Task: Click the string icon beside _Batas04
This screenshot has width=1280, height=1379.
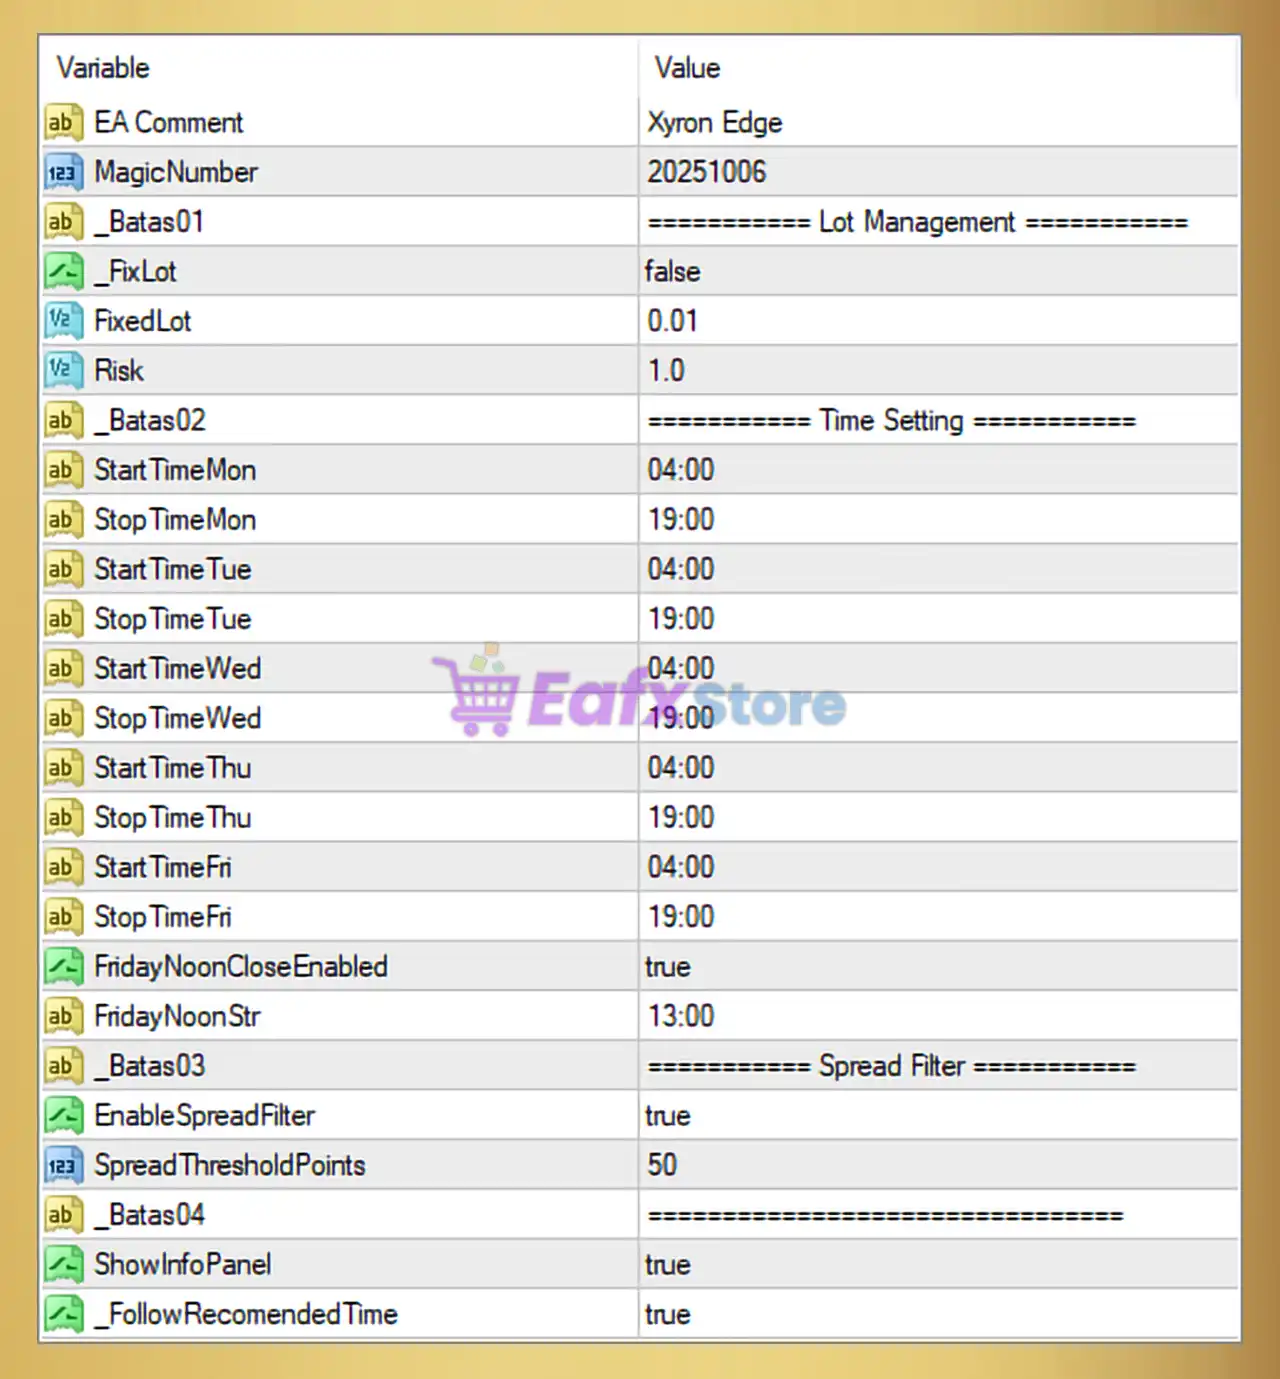Action: tap(63, 1215)
